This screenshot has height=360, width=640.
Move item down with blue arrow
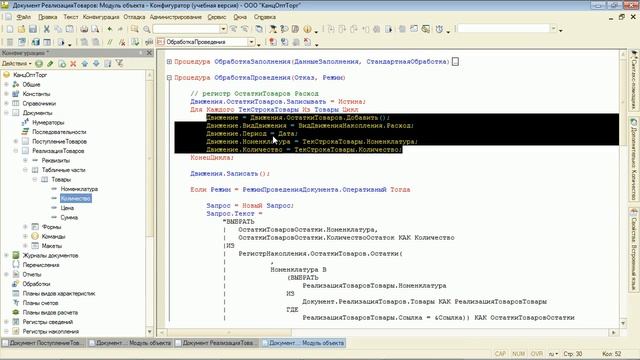(x=96, y=63)
